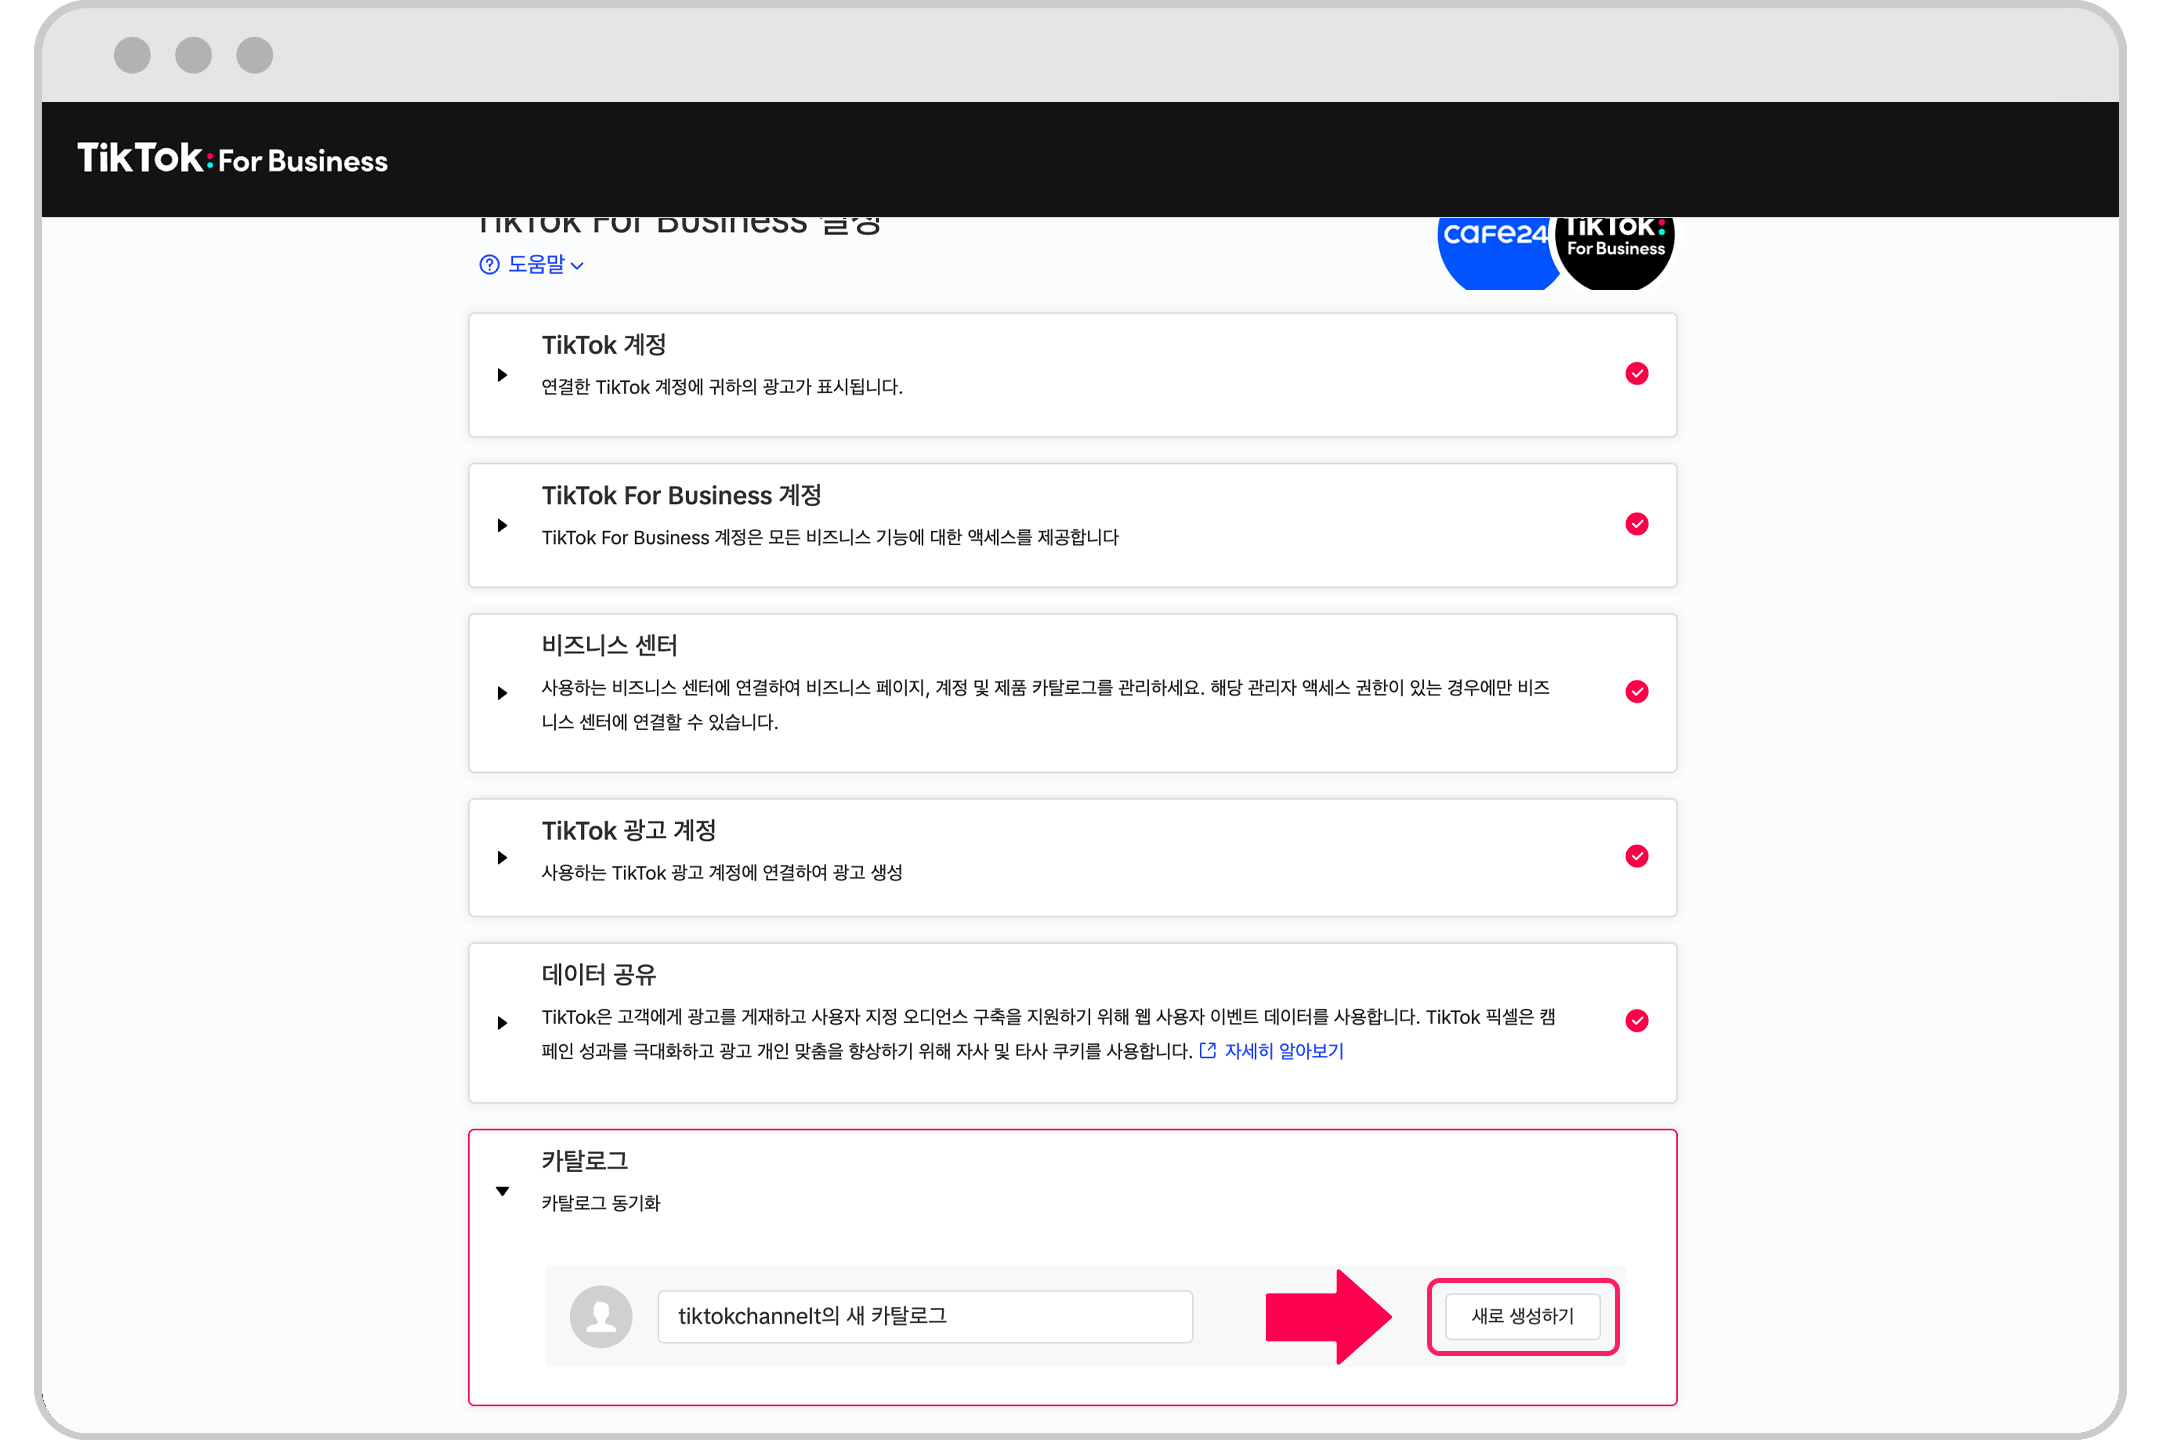Click the TikTok For Business header logo
This screenshot has height=1440, width=2160.
(232, 159)
